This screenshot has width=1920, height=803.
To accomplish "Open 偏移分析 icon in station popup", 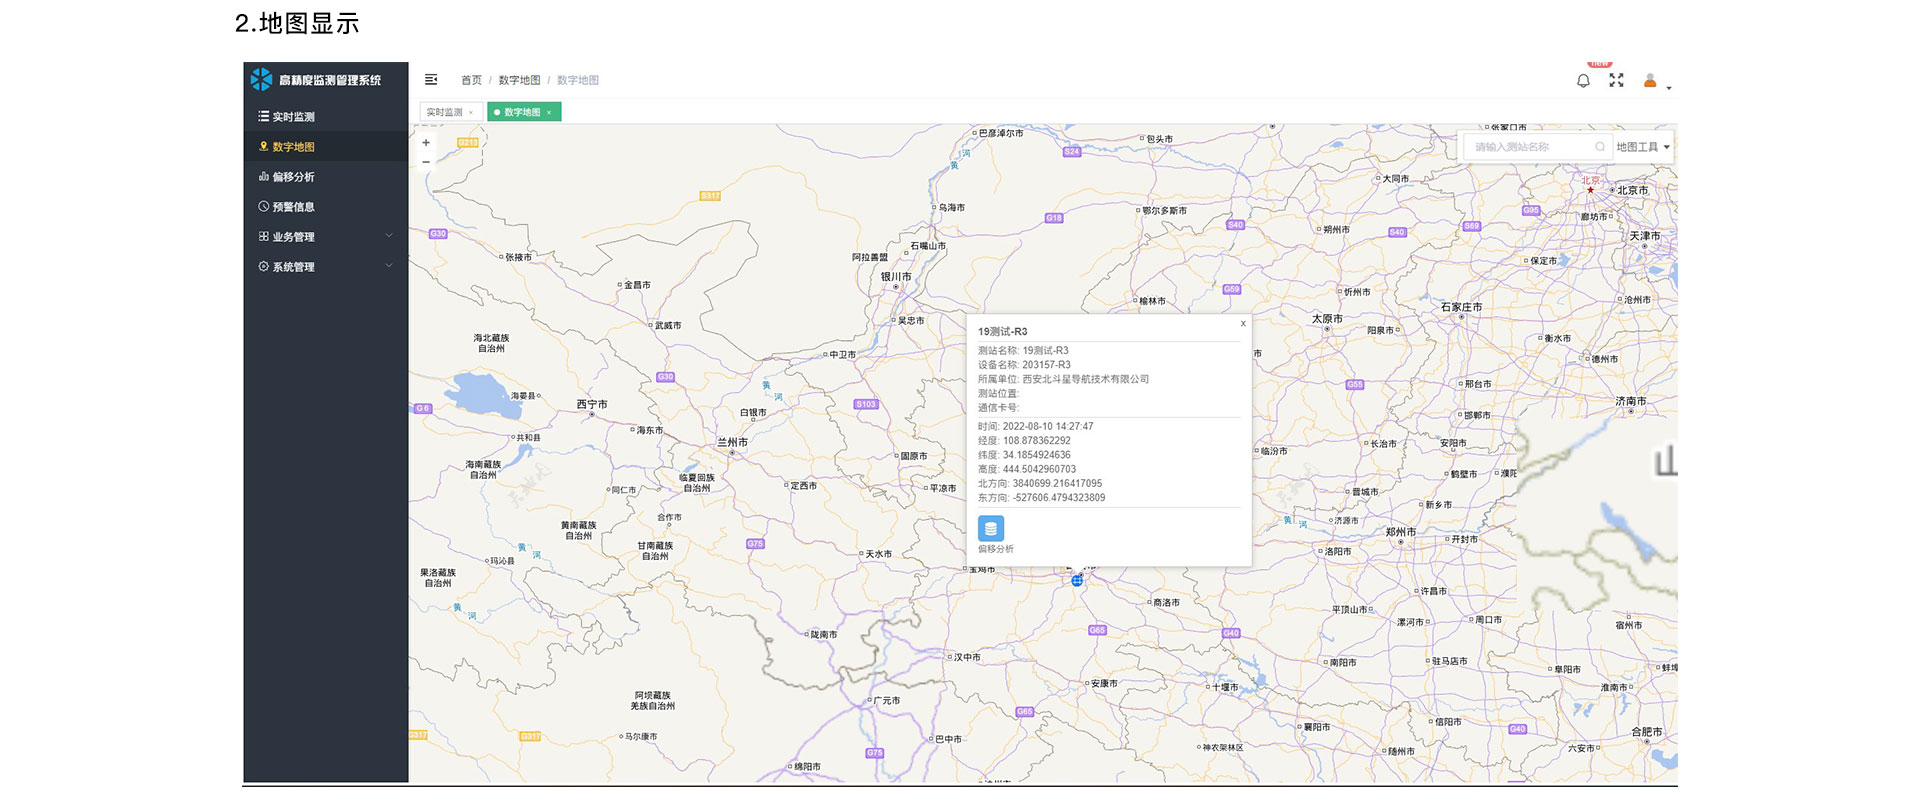I will click(x=990, y=529).
